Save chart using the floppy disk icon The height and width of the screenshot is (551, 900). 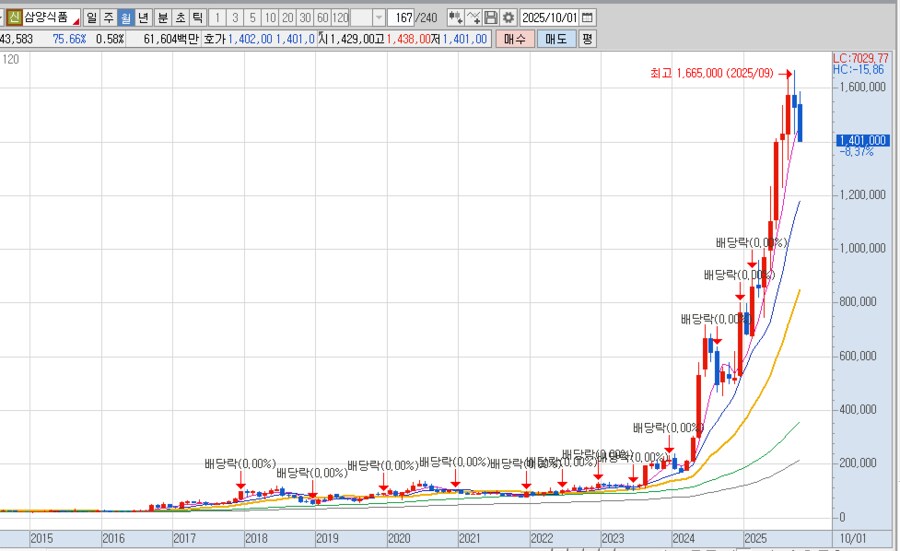(x=491, y=18)
